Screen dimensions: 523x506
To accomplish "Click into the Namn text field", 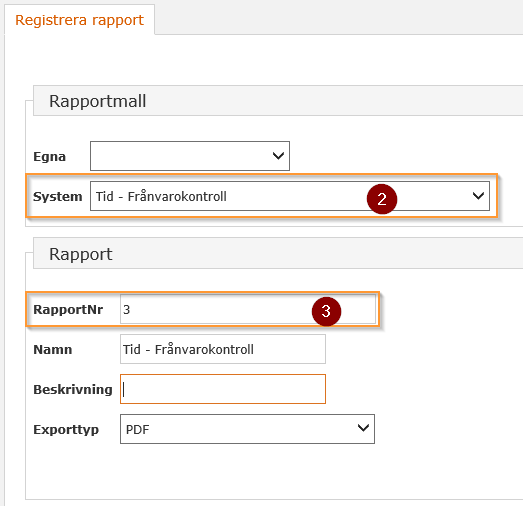I will (223, 349).
